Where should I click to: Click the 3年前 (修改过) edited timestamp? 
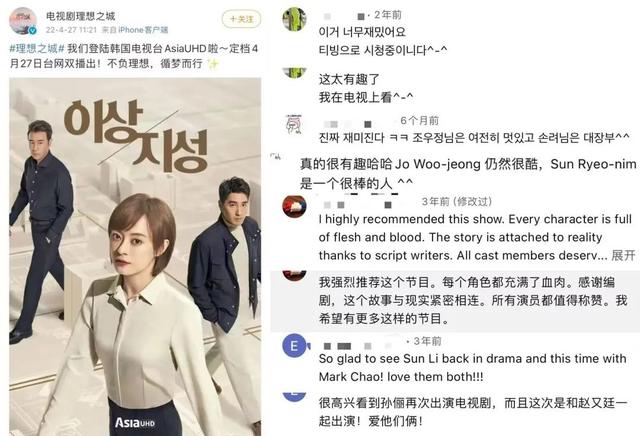pos(457,201)
